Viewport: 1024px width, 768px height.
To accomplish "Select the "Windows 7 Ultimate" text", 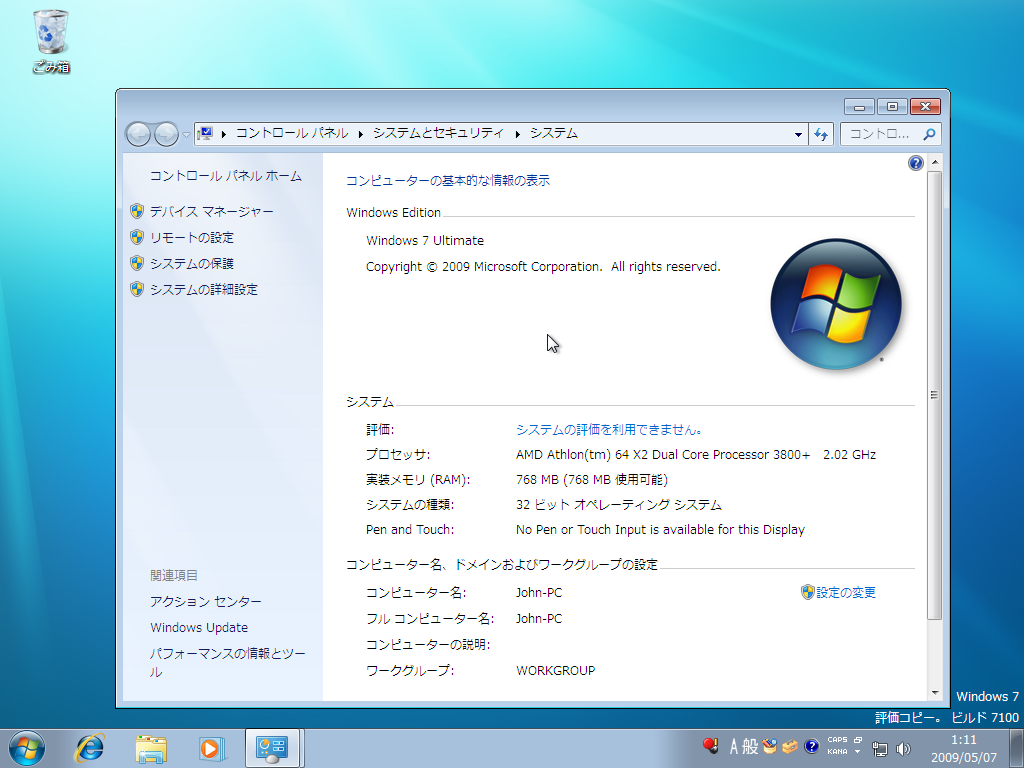I will tap(425, 240).
